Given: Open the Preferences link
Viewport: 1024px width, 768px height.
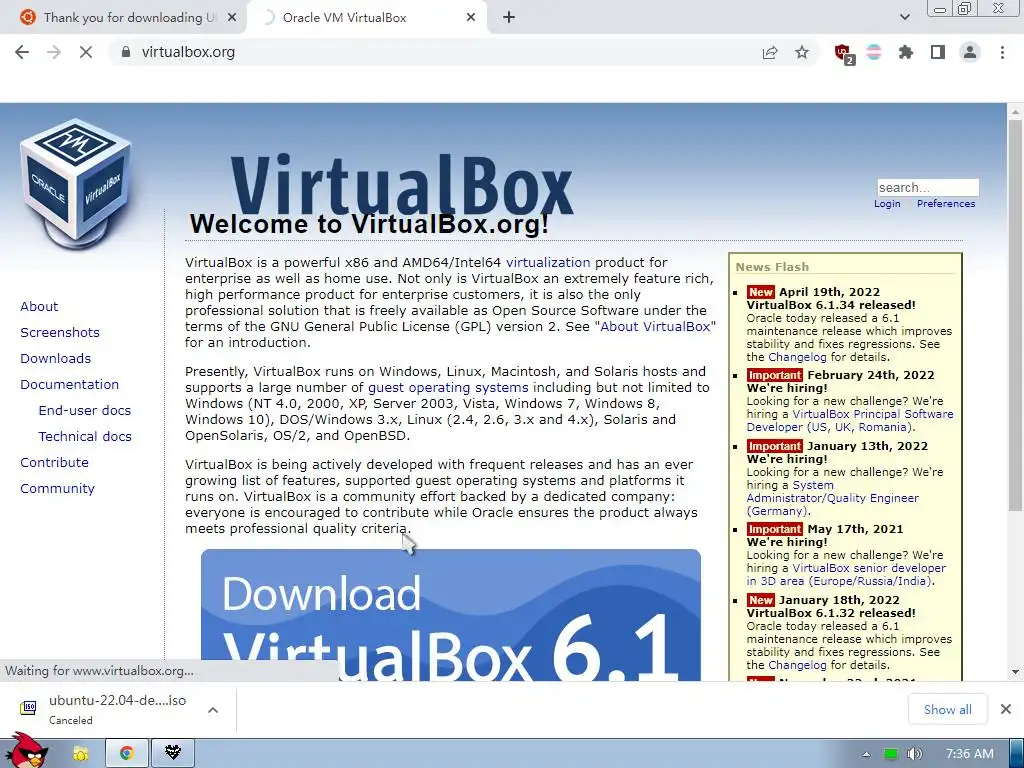Looking at the screenshot, I should pyautogui.click(x=946, y=204).
